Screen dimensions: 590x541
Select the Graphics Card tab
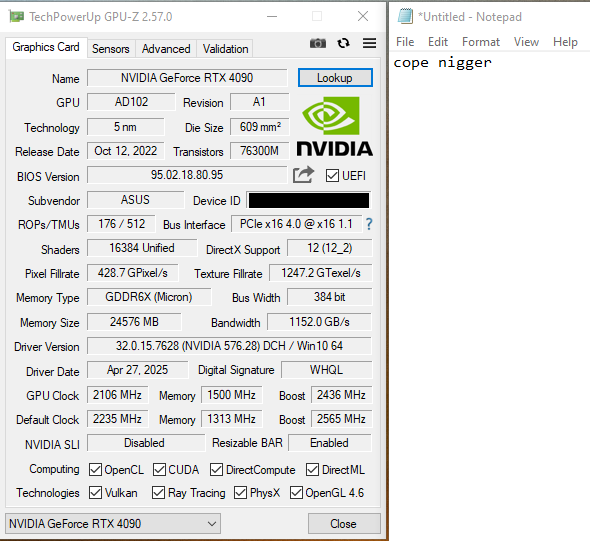[x=46, y=47]
